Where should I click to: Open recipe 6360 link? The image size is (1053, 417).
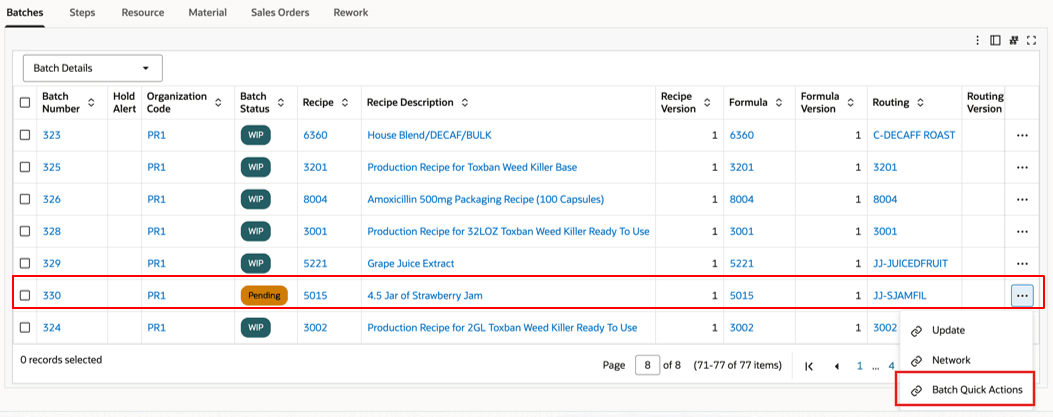315,135
